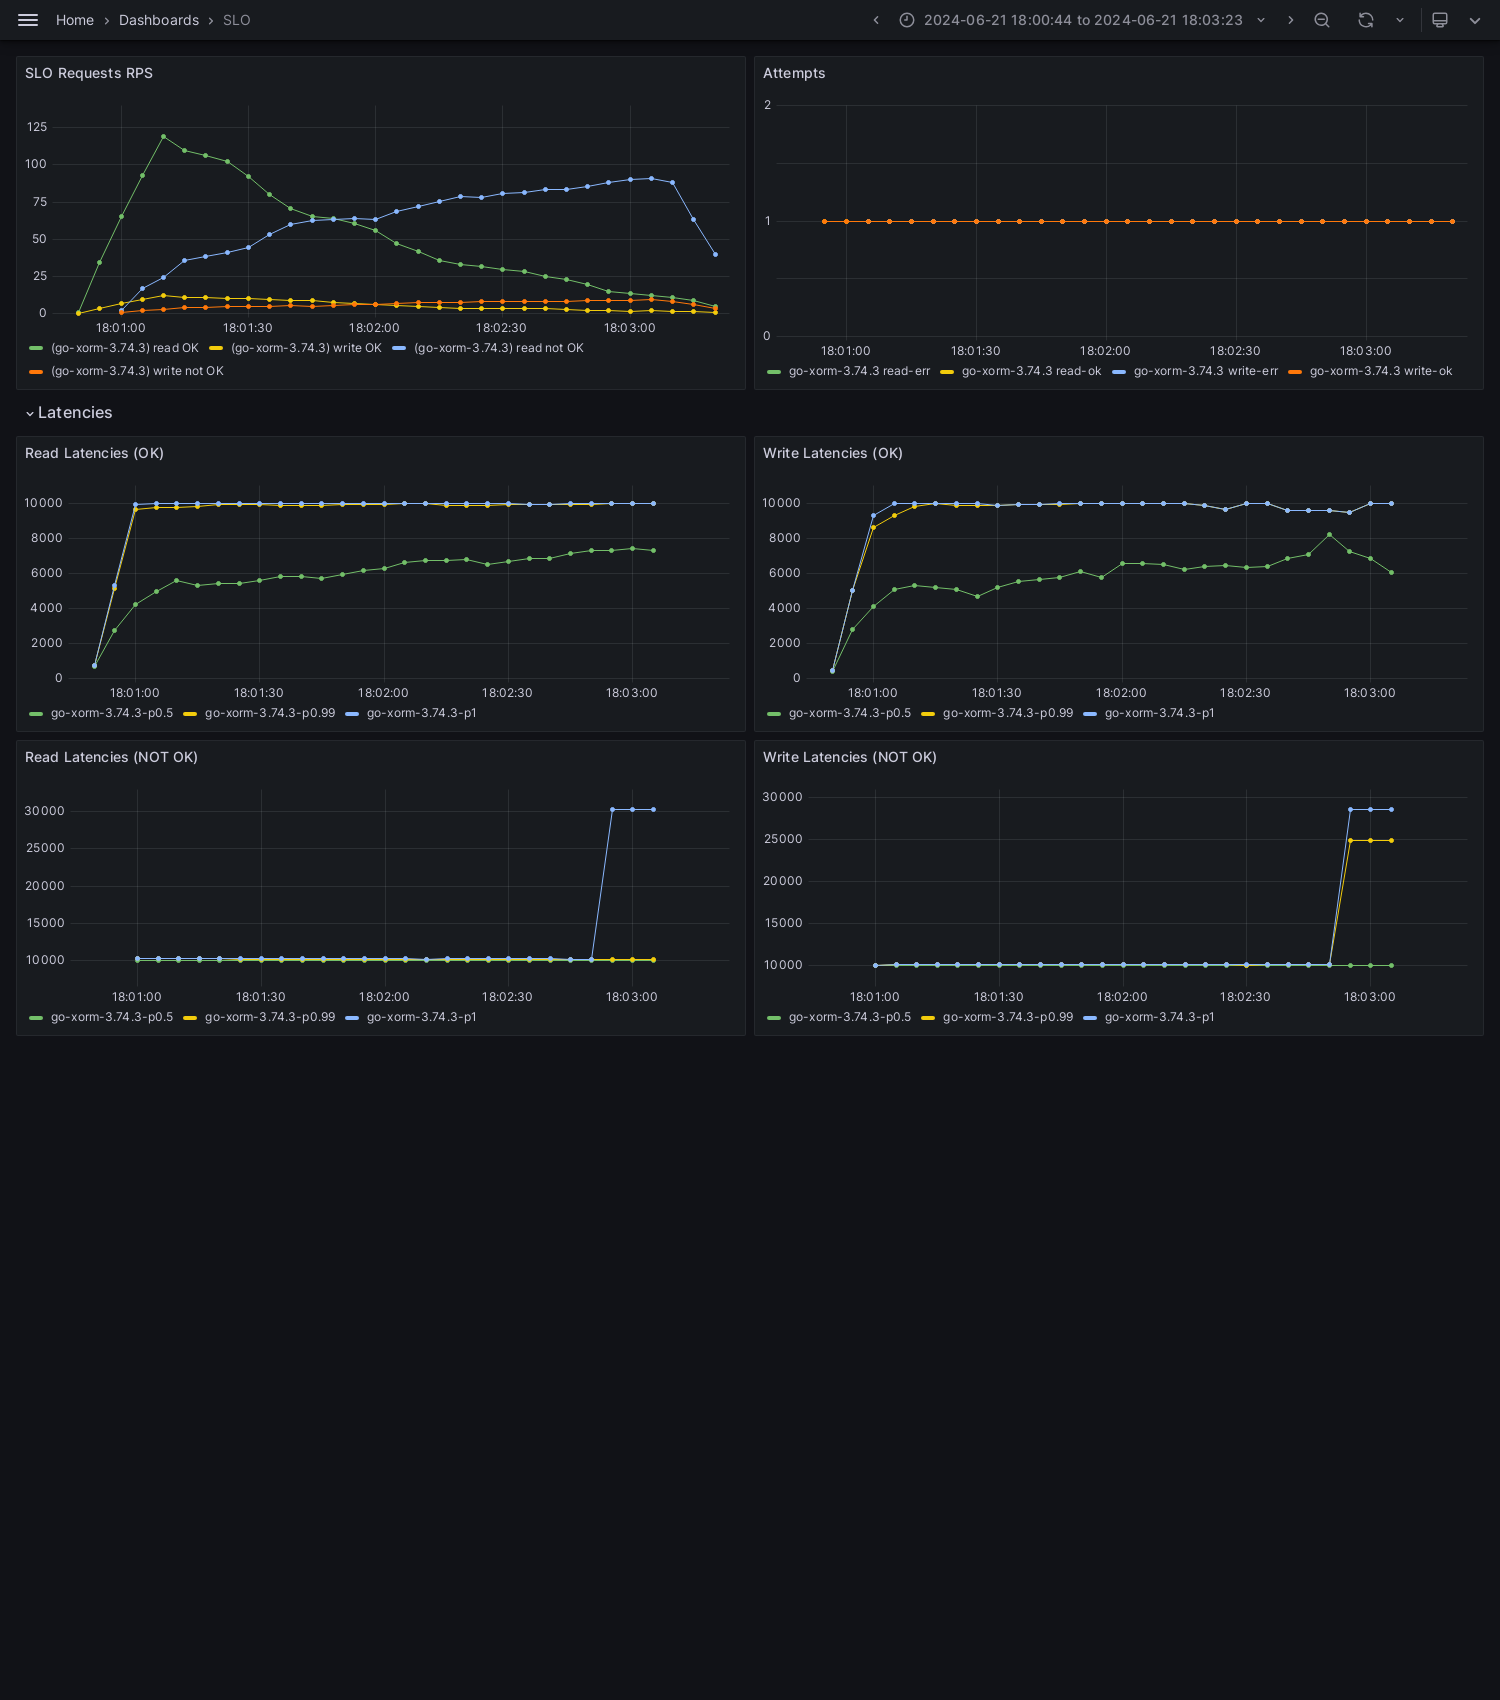The height and width of the screenshot is (1700, 1500).
Task: Toggle p1 legend in Read Latencies (NOT OK)
Action: pyautogui.click(x=422, y=1017)
